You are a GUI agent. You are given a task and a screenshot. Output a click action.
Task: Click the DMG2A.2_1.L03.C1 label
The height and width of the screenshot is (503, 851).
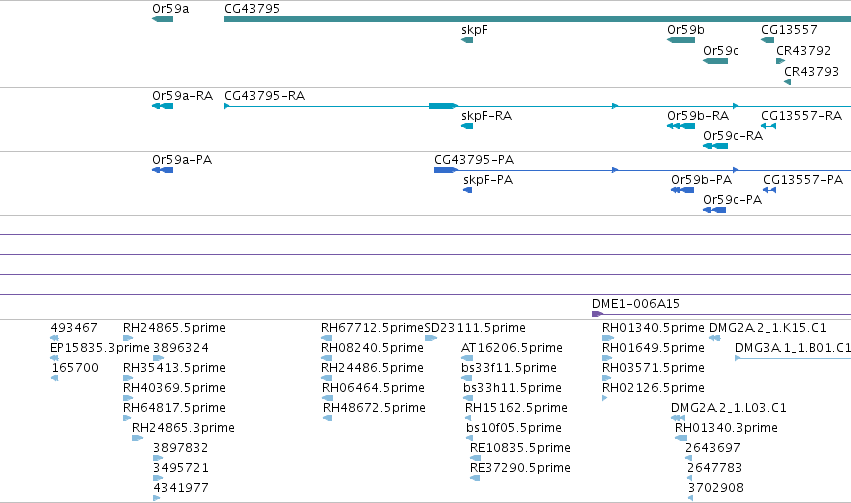(x=729, y=408)
